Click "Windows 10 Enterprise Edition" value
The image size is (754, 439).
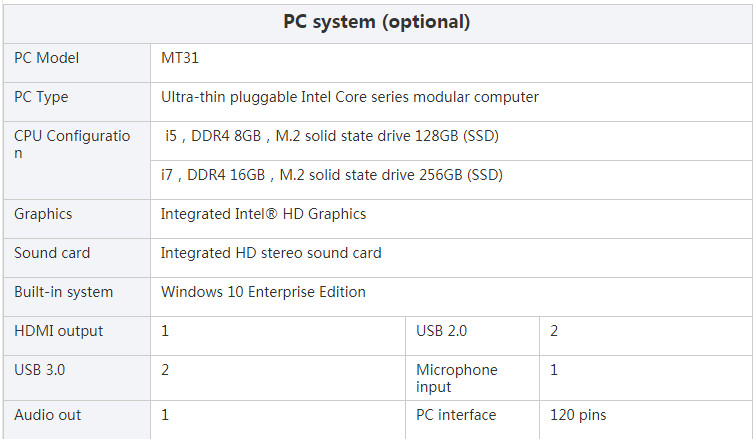263,292
